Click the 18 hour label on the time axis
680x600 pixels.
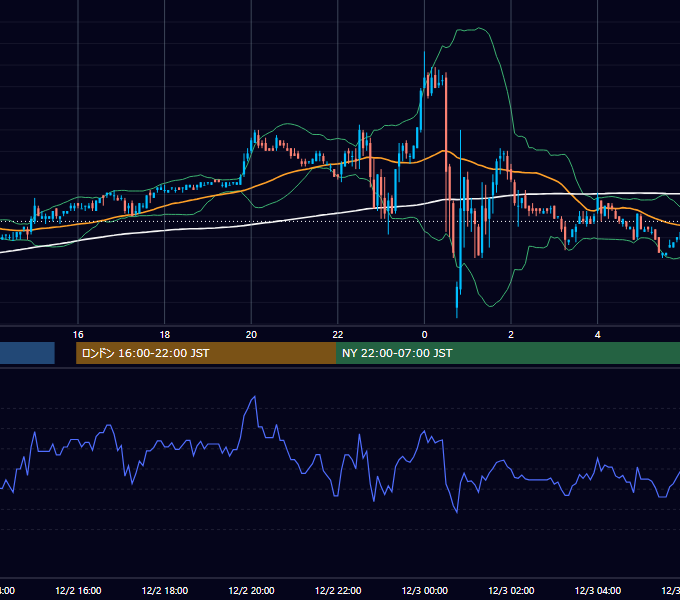pos(165,335)
